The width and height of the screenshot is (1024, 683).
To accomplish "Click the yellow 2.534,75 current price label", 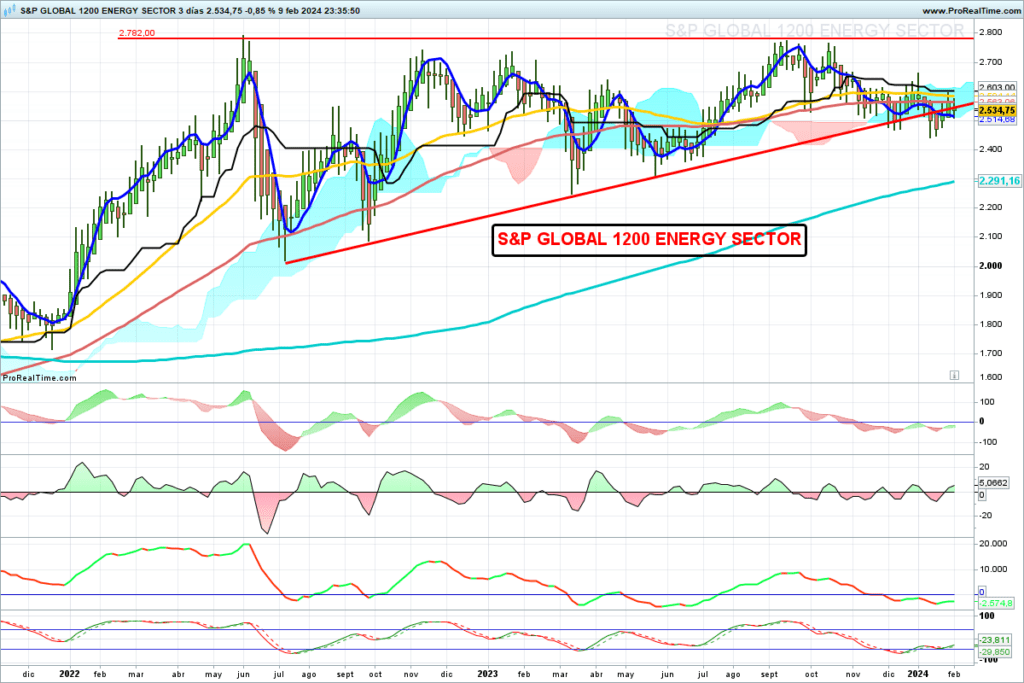I will 997,111.
